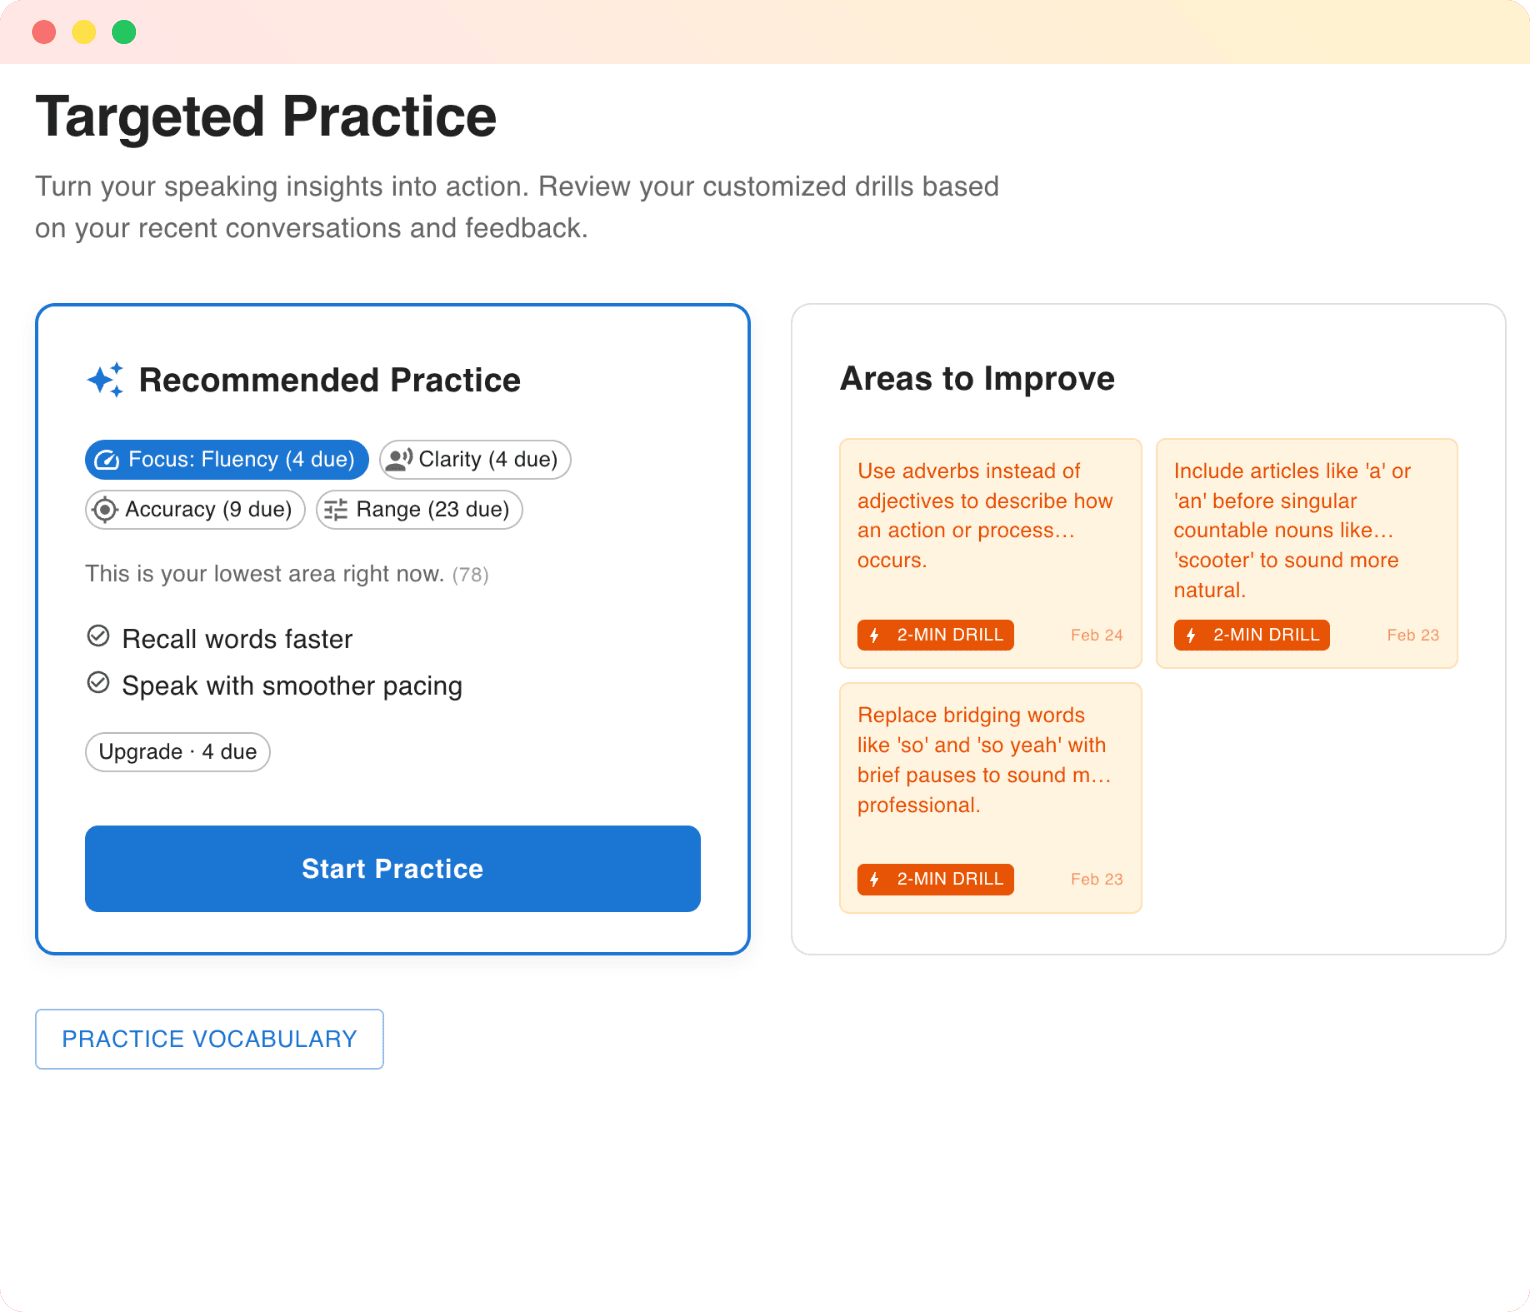Click lightning bolt icon on bridging words drill
Screen dimensions: 1530x1312
coord(875,880)
